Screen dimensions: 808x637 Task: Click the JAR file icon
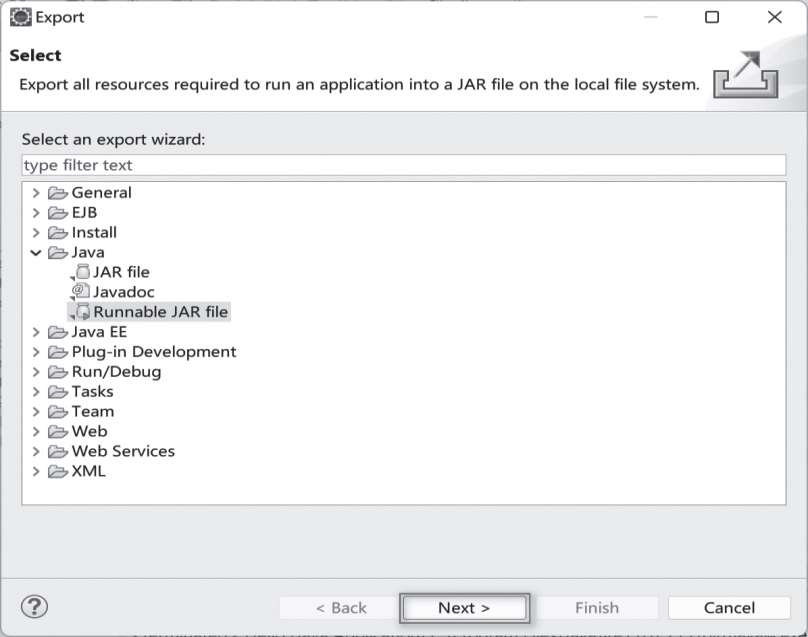pyautogui.click(x=82, y=272)
